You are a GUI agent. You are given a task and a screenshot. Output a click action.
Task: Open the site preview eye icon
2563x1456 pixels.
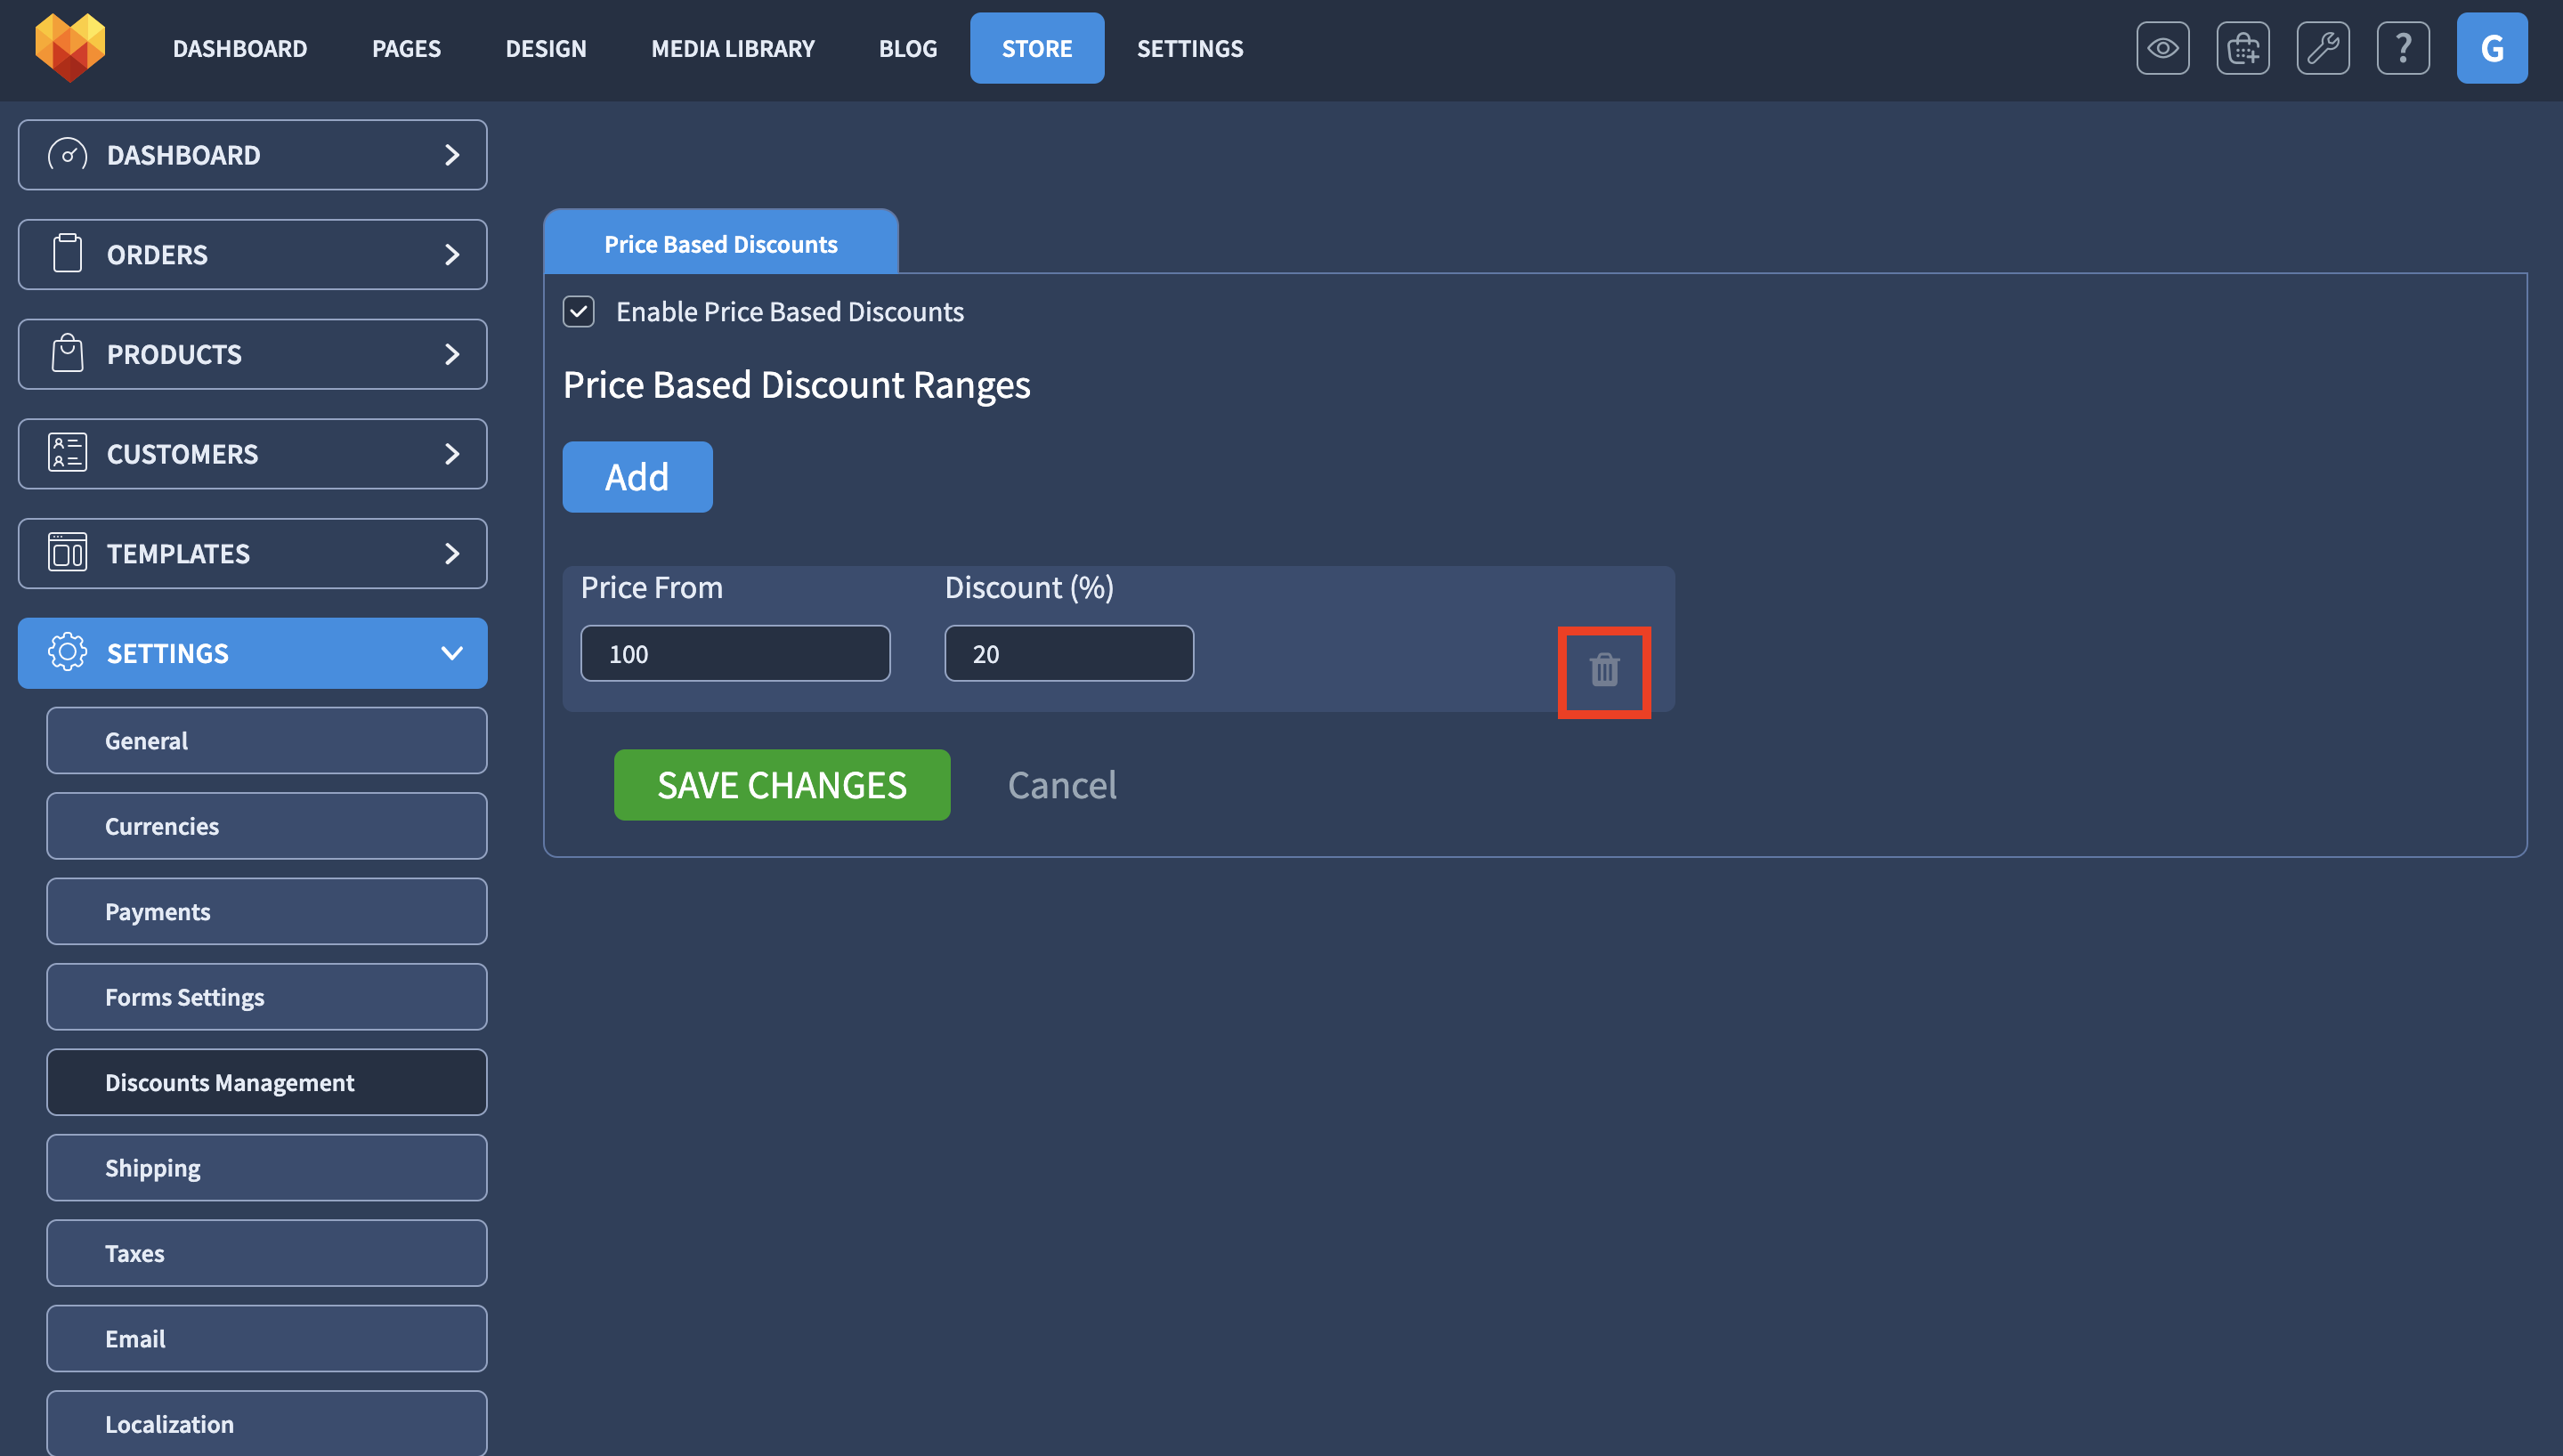(2162, 48)
